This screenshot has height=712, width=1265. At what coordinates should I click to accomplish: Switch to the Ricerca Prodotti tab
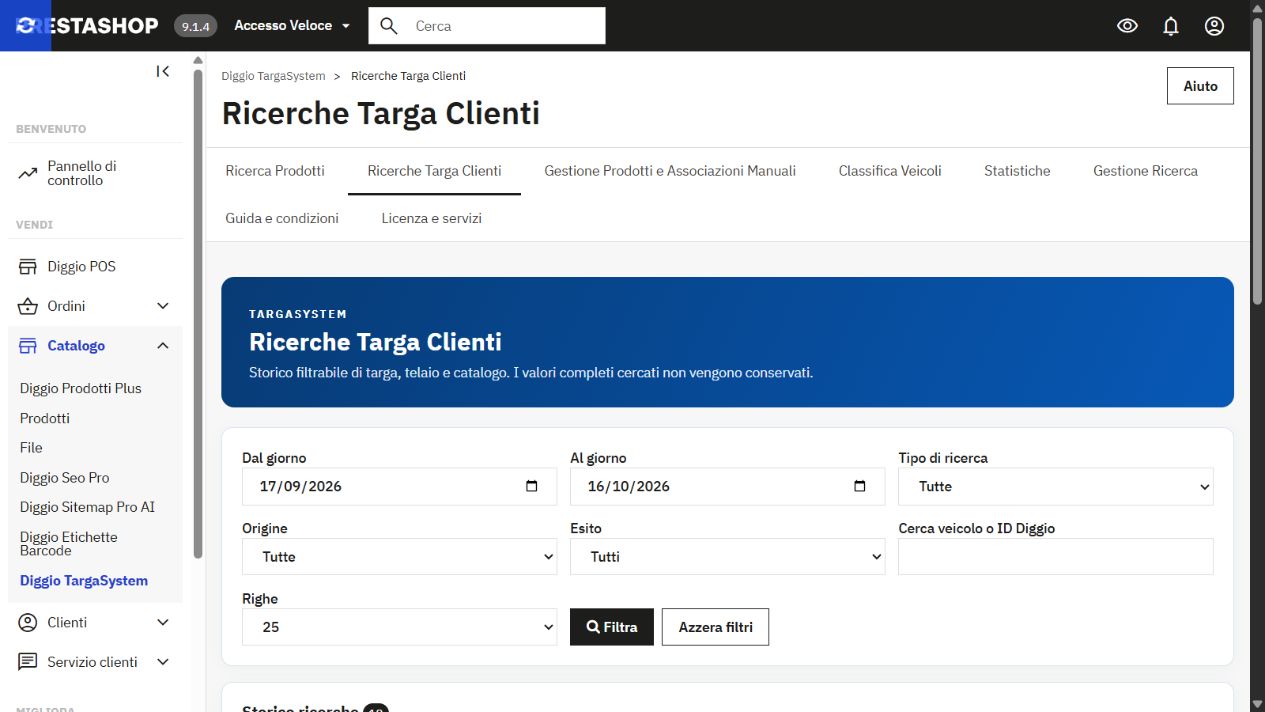275,171
